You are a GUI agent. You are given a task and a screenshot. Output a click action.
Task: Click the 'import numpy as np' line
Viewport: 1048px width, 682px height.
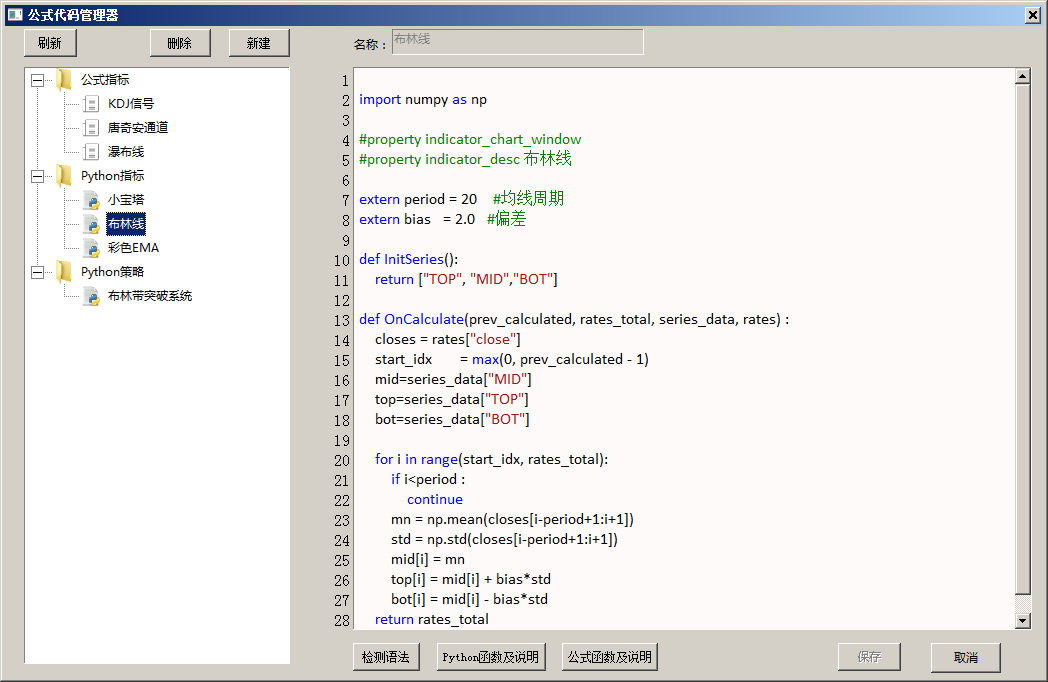click(423, 100)
